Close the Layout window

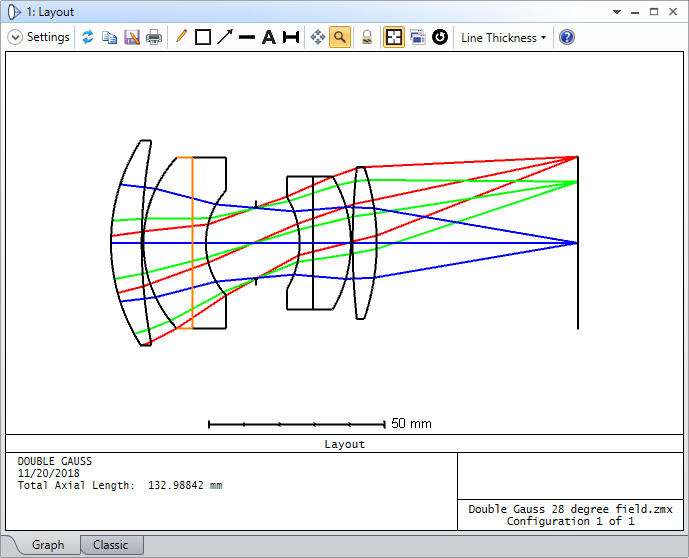(x=673, y=12)
